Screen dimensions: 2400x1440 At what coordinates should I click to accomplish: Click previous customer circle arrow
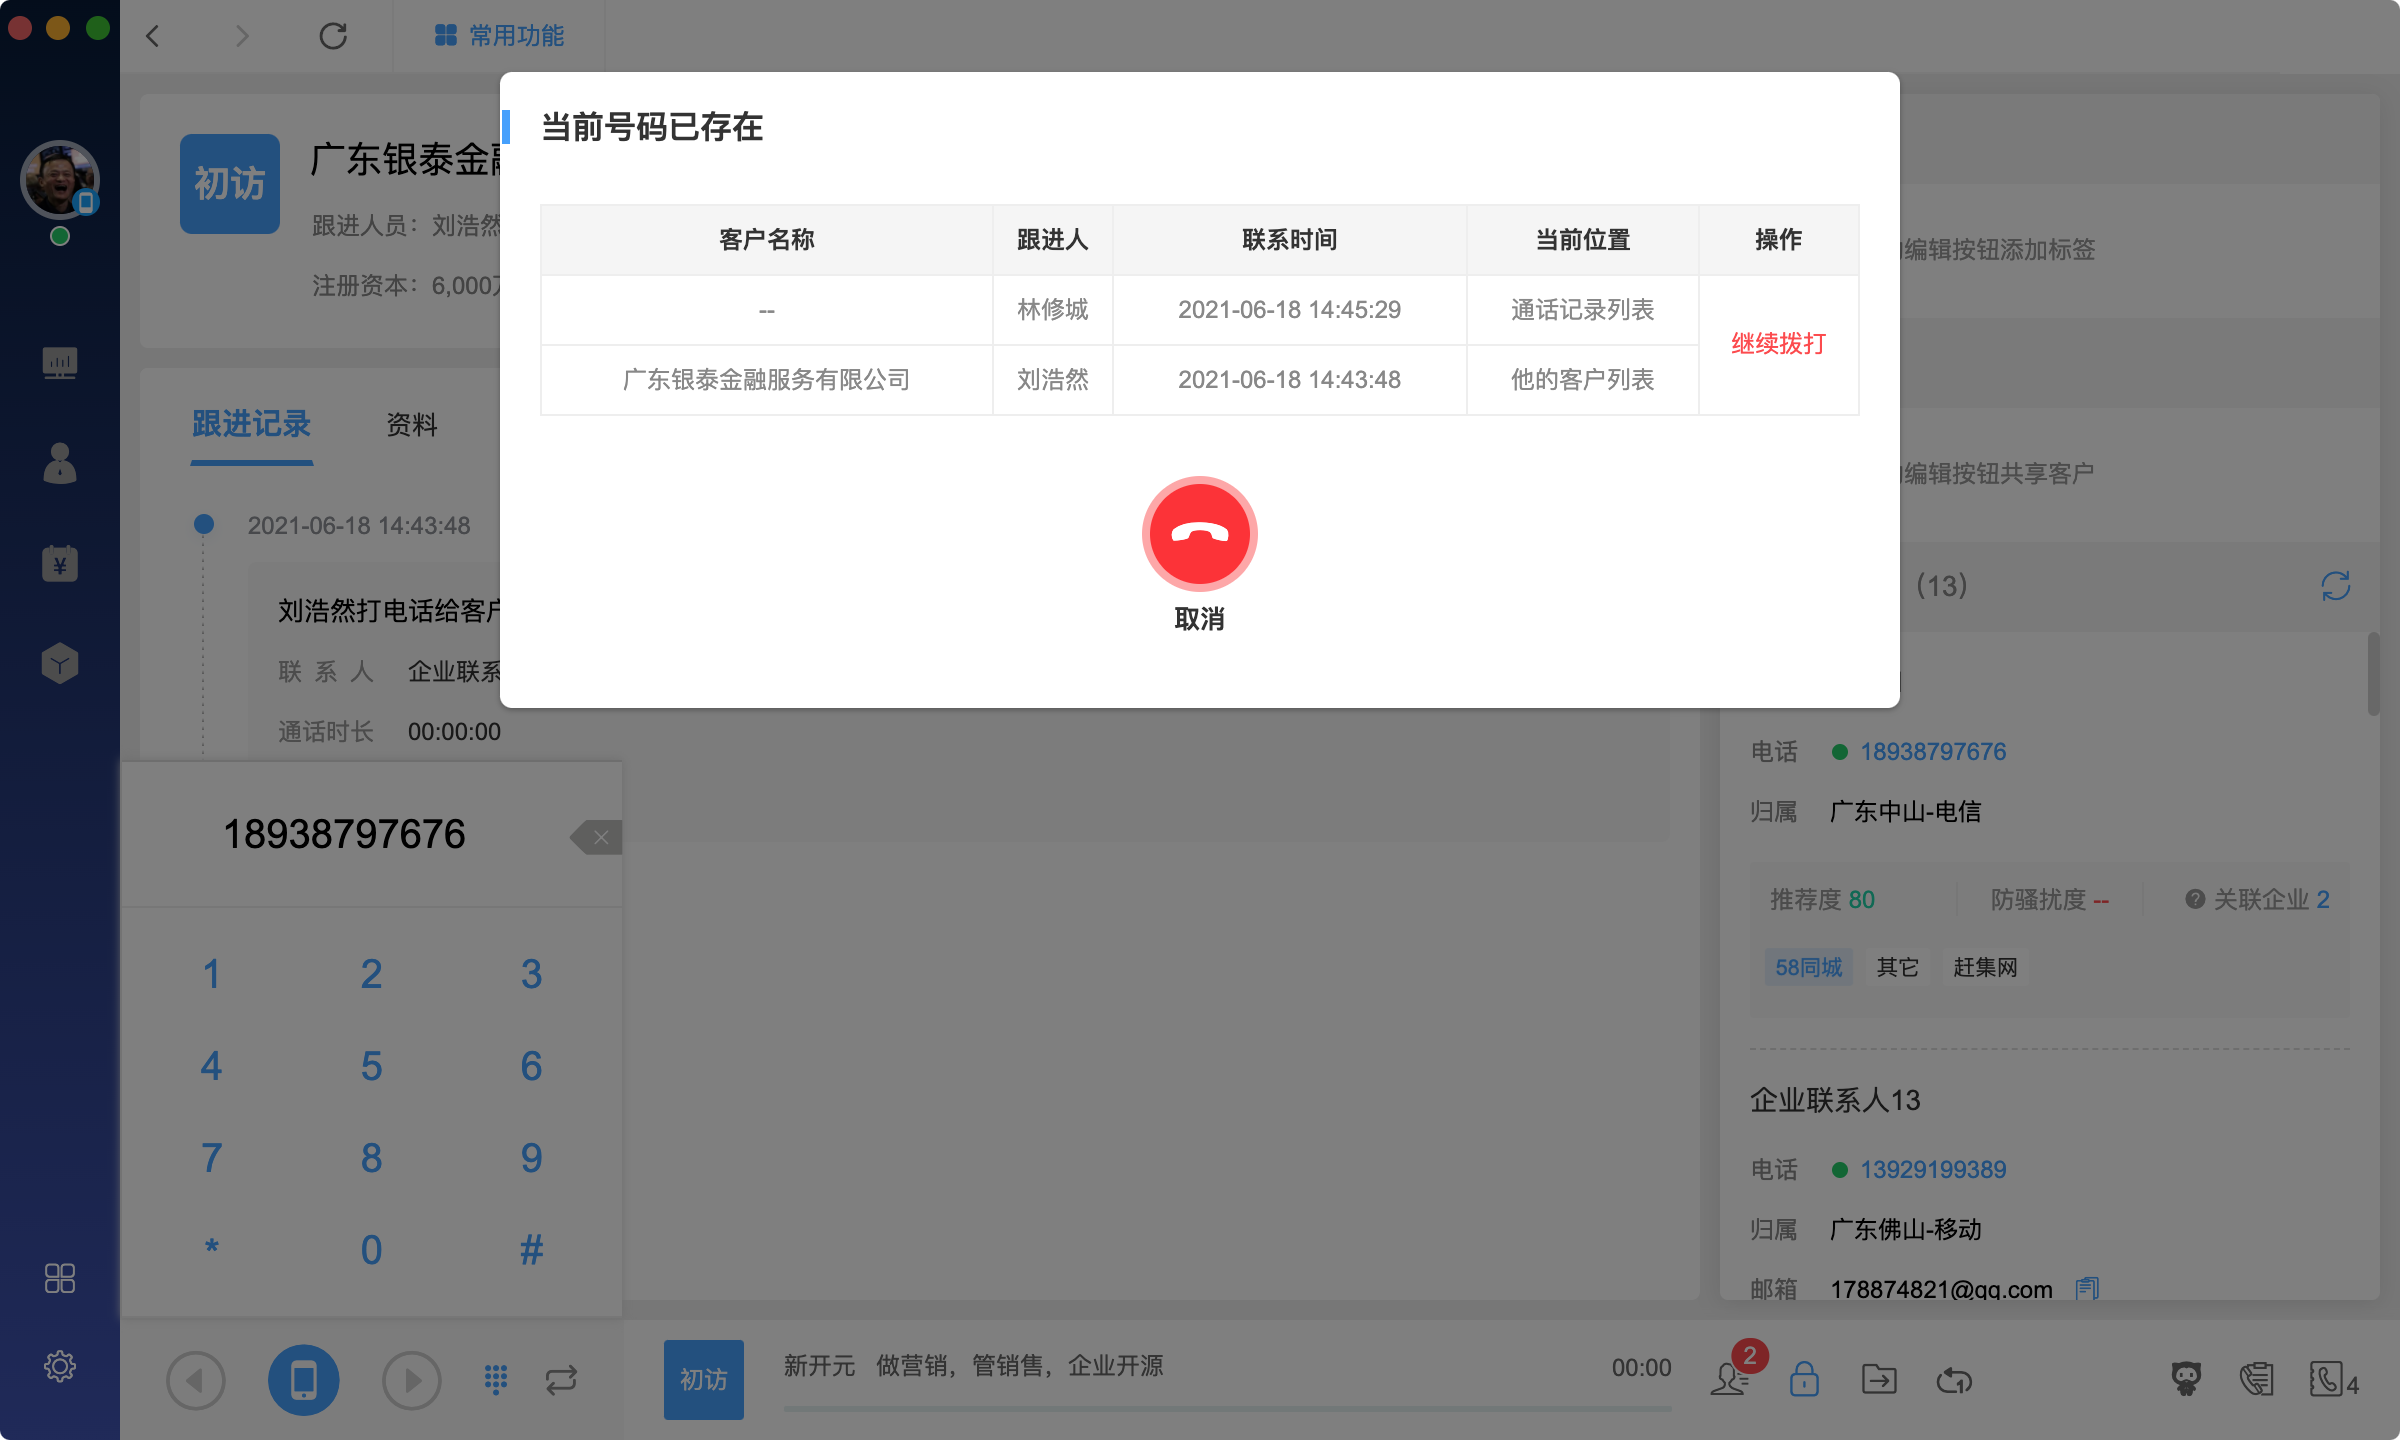(196, 1380)
